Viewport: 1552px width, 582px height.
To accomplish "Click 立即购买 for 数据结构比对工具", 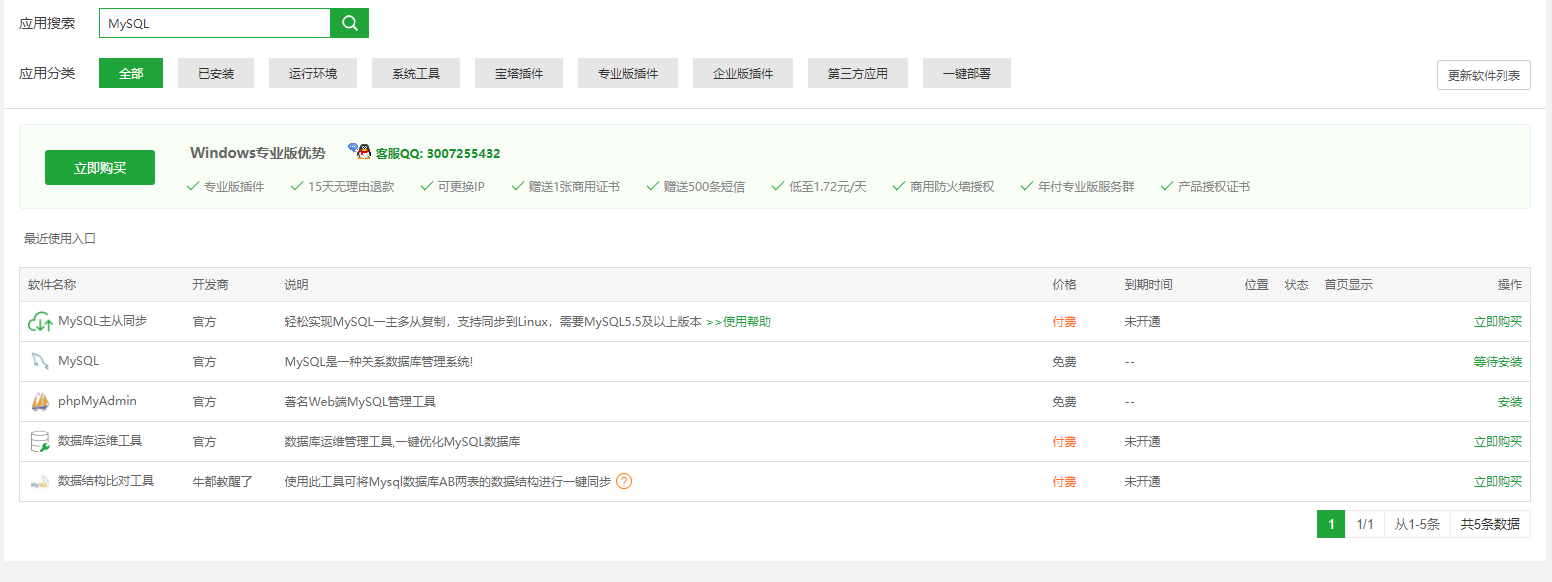I will point(1498,482).
